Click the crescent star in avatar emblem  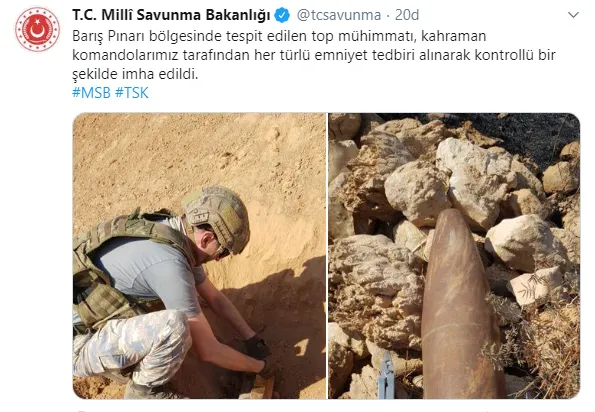[x=37, y=30]
